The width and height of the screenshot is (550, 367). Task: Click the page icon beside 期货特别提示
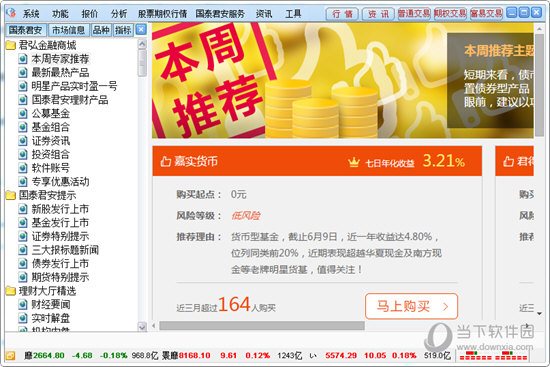23,277
